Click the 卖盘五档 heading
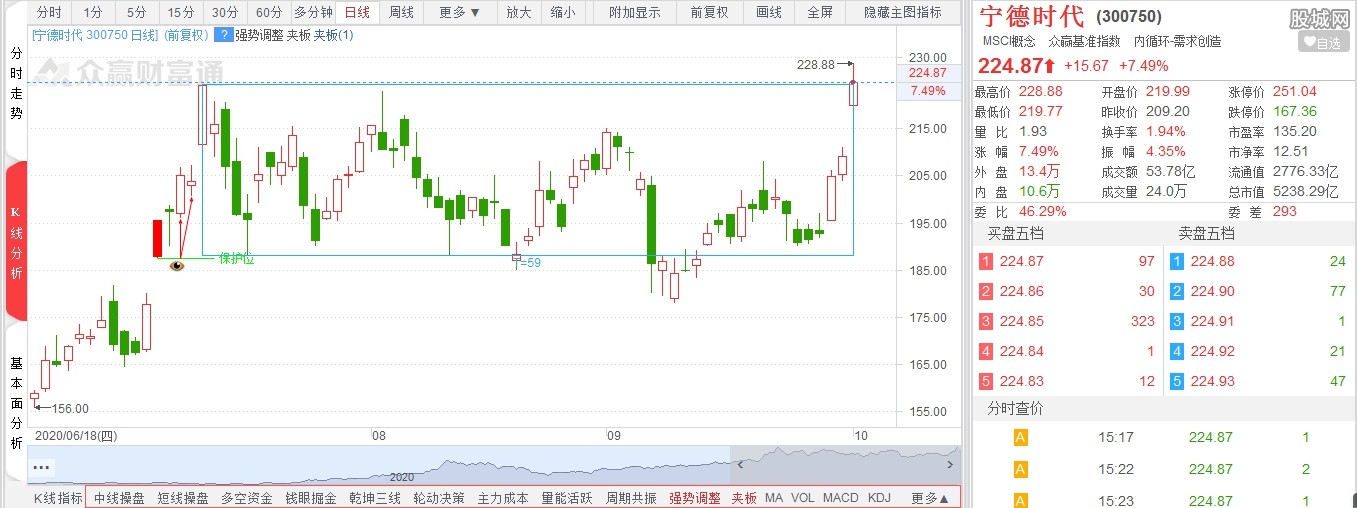The image size is (1357, 508). [x=1207, y=234]
